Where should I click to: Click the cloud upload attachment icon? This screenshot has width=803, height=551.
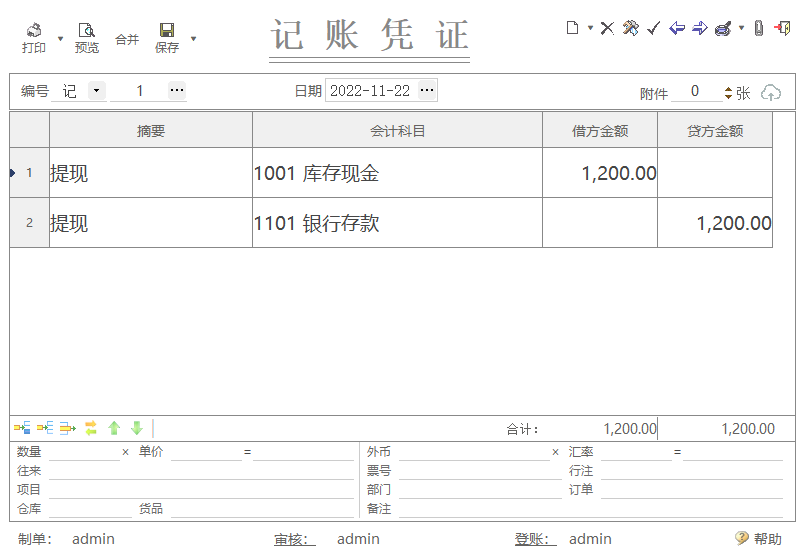point(771,92)
